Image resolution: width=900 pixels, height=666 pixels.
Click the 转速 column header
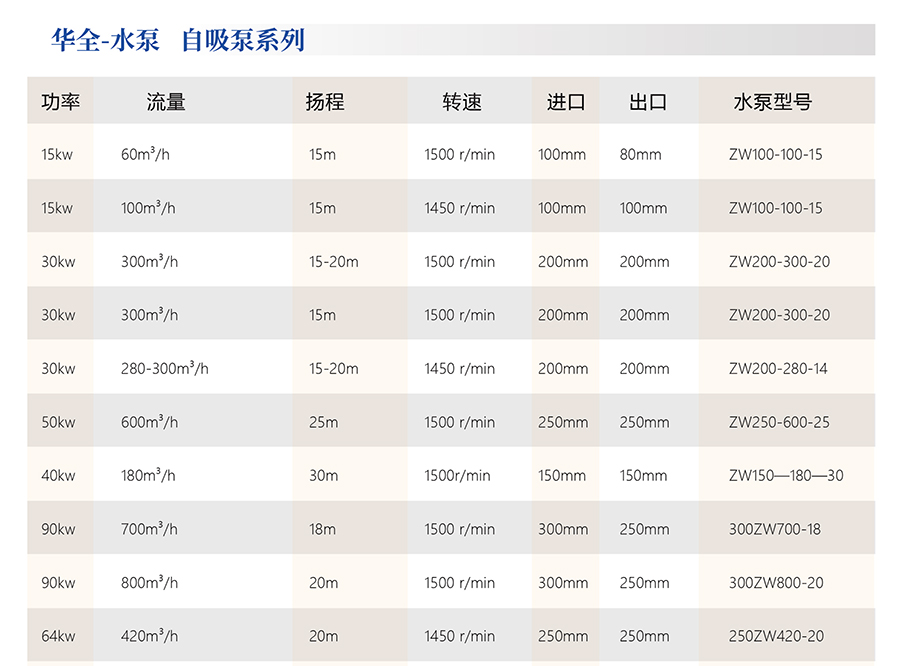(x=462, y=102)
